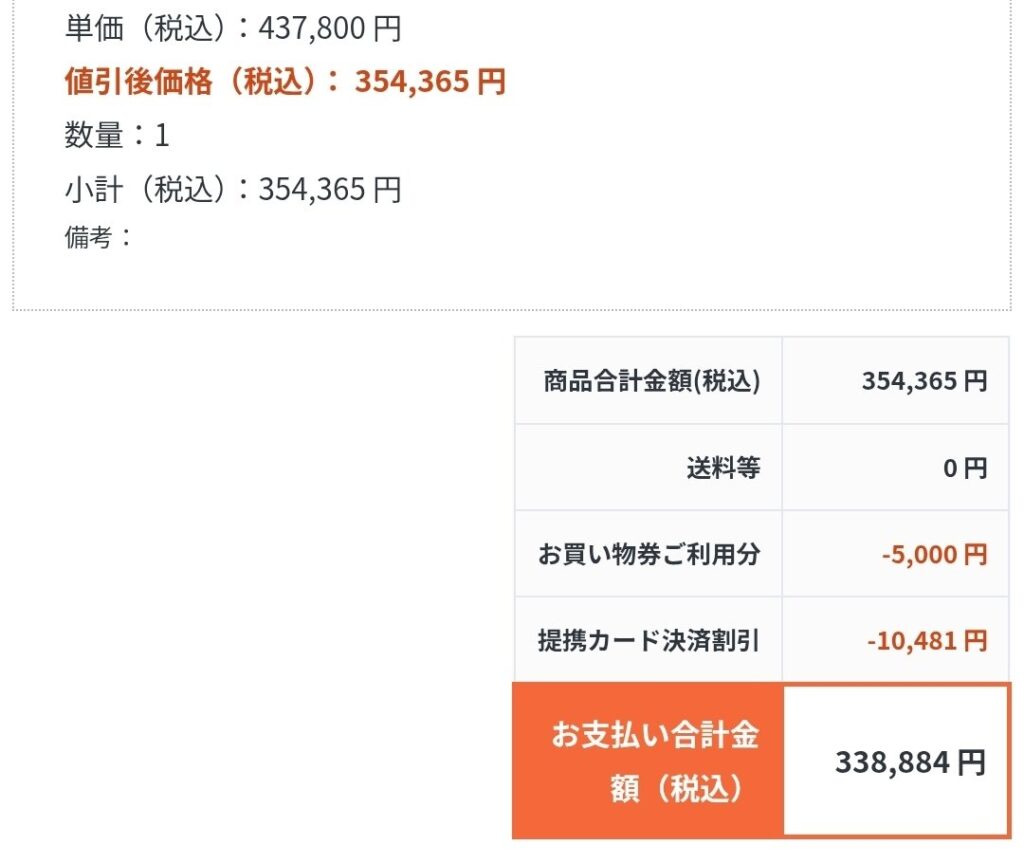
Task: Select the 提携カード決済割引 label cell
Action: [649, 640]
